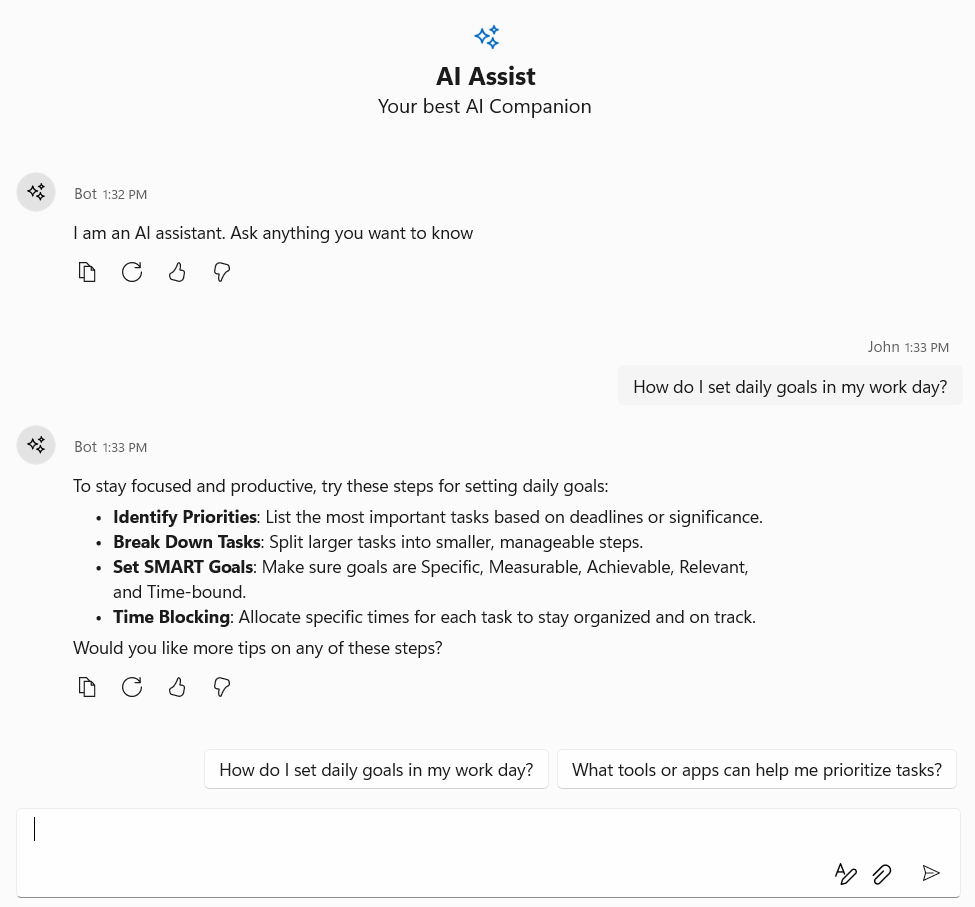Image resolution: width=975 pixels, height=907 pixels.
Task: Copy the daily goals response
Action: click(x=87, y=687)
